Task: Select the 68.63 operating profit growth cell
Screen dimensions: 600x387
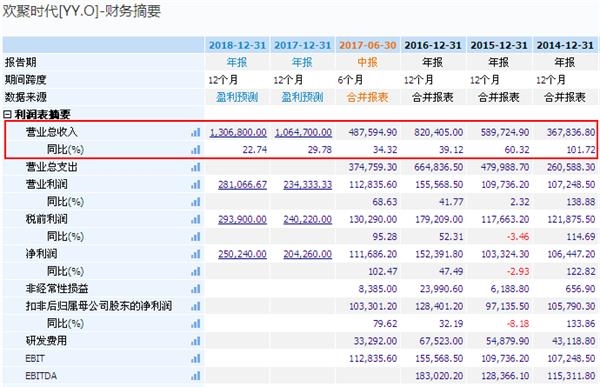Action: point(385,202)
